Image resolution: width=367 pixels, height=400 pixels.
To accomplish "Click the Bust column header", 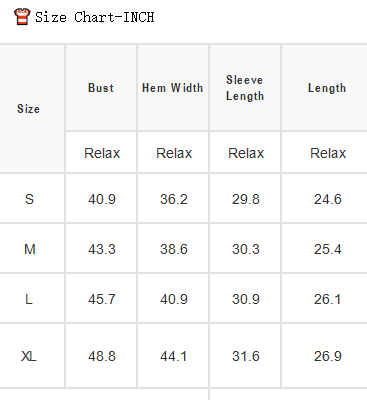I will coord(101,88).
